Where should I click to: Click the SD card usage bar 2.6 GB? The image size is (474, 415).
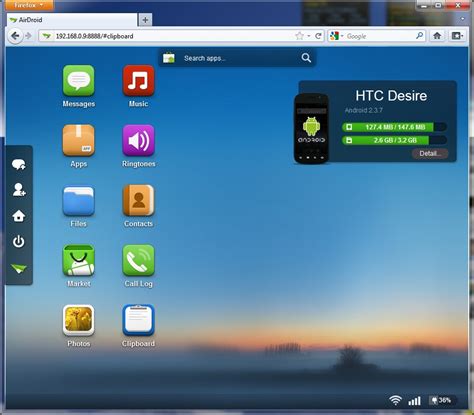pyautogui.click(x=394, y=140)
